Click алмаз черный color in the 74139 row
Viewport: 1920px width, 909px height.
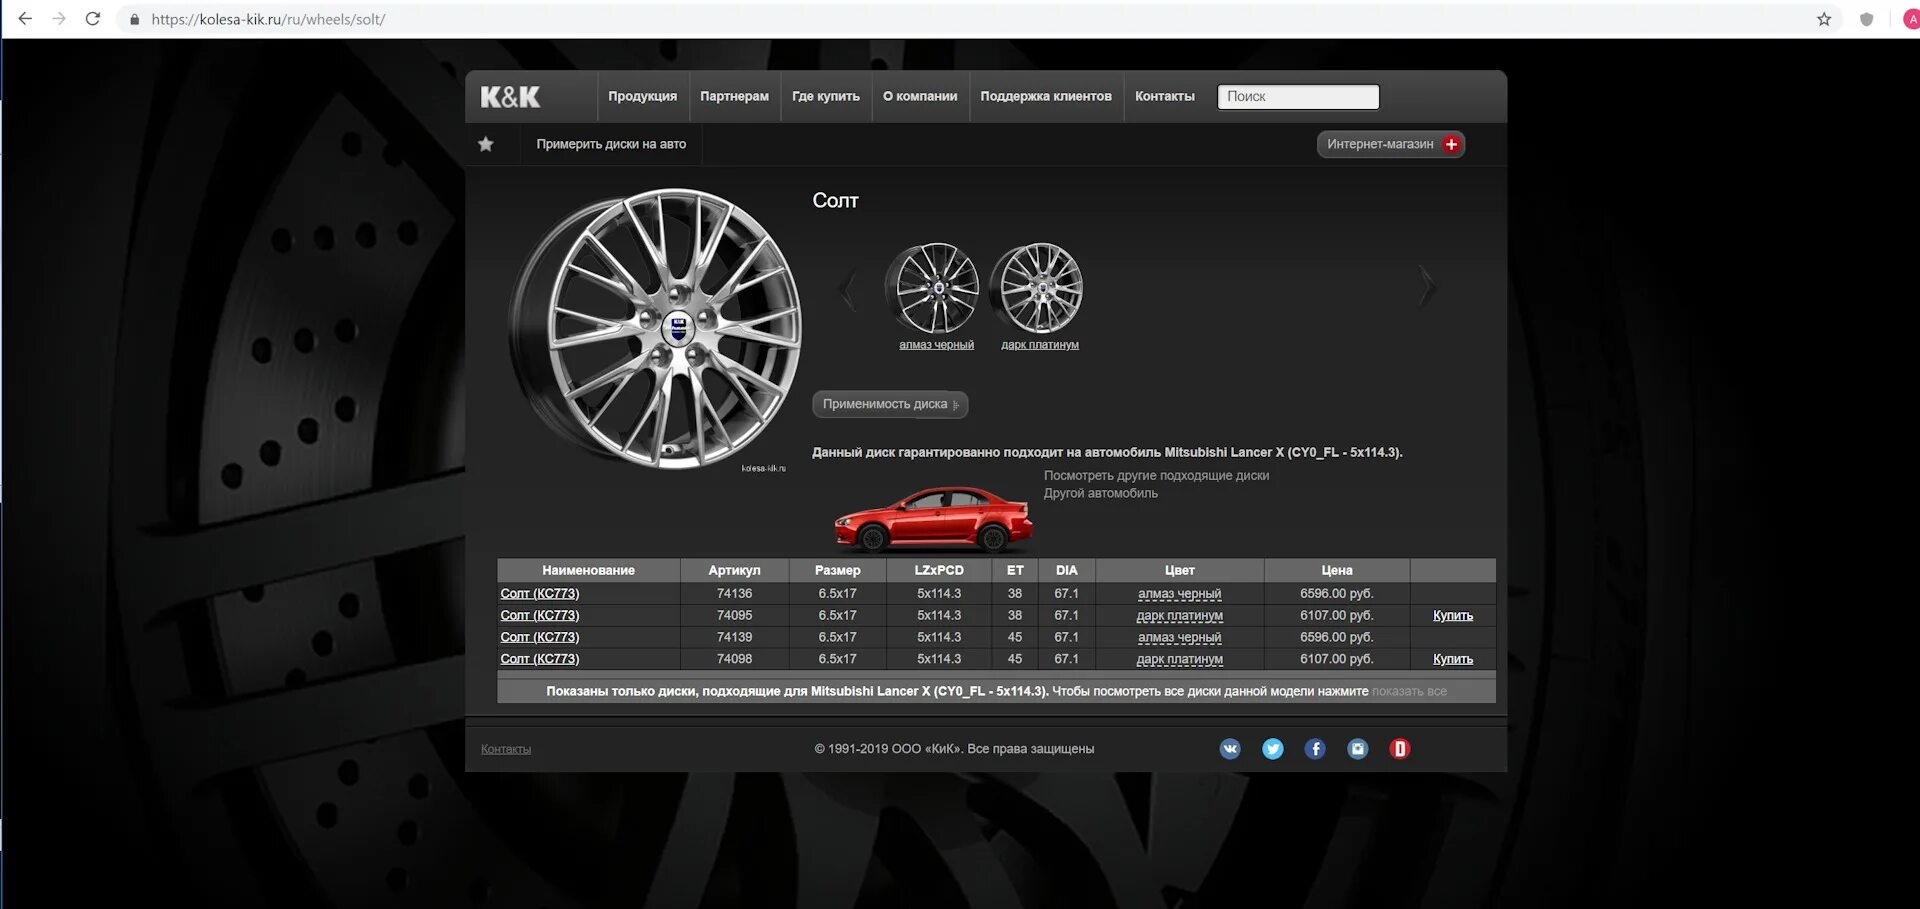(x=1179, y=638)
